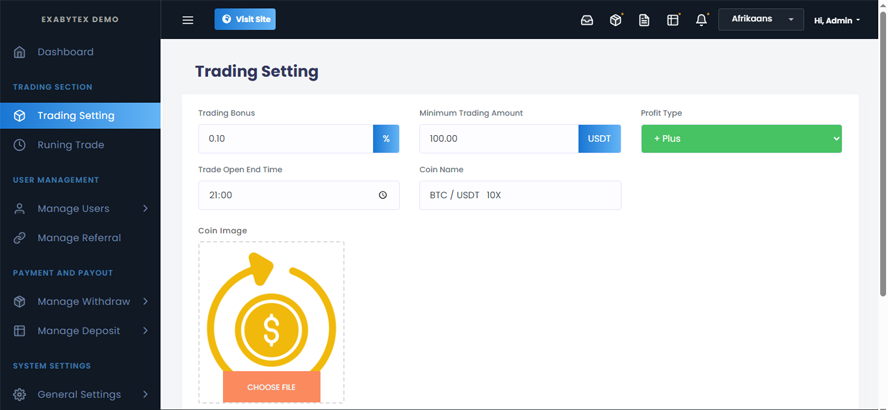
Task: Expand General Settings chevron
Action: pyautogui.click(x=146, y=394)
